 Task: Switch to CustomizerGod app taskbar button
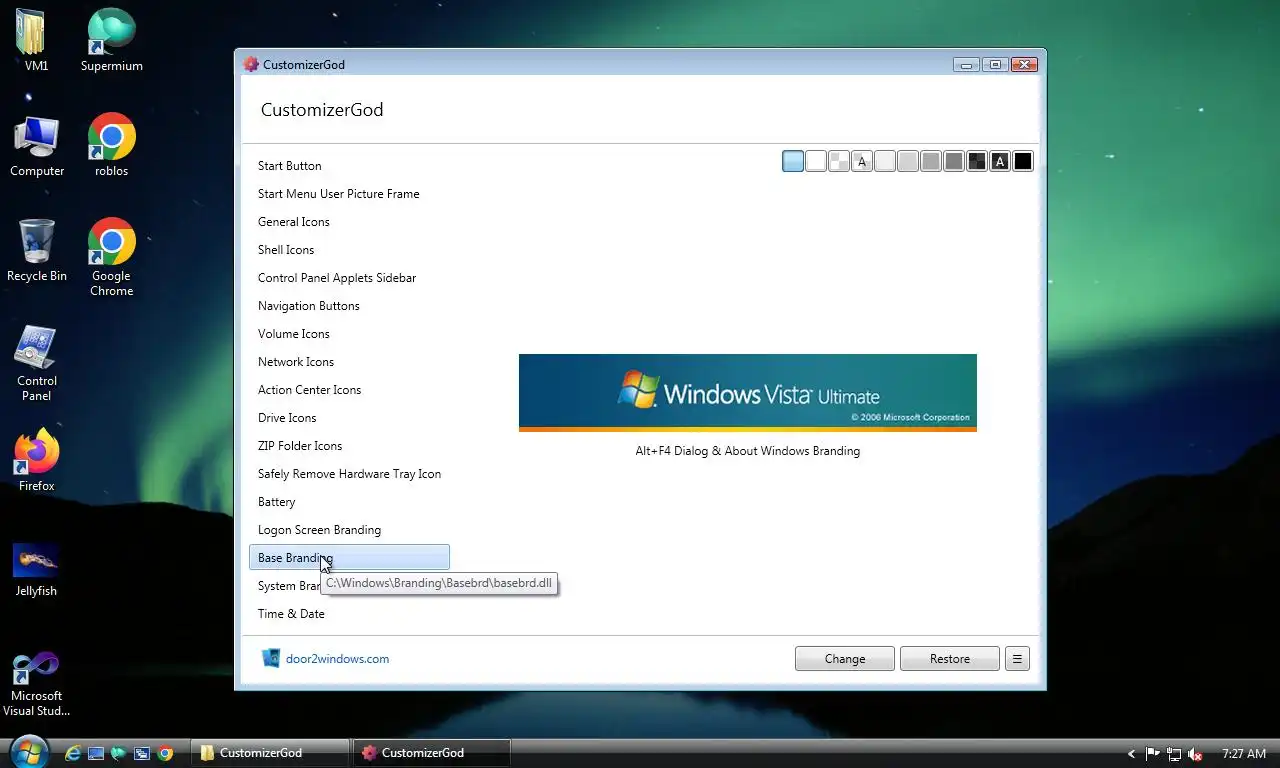click(x=432, y=753)
